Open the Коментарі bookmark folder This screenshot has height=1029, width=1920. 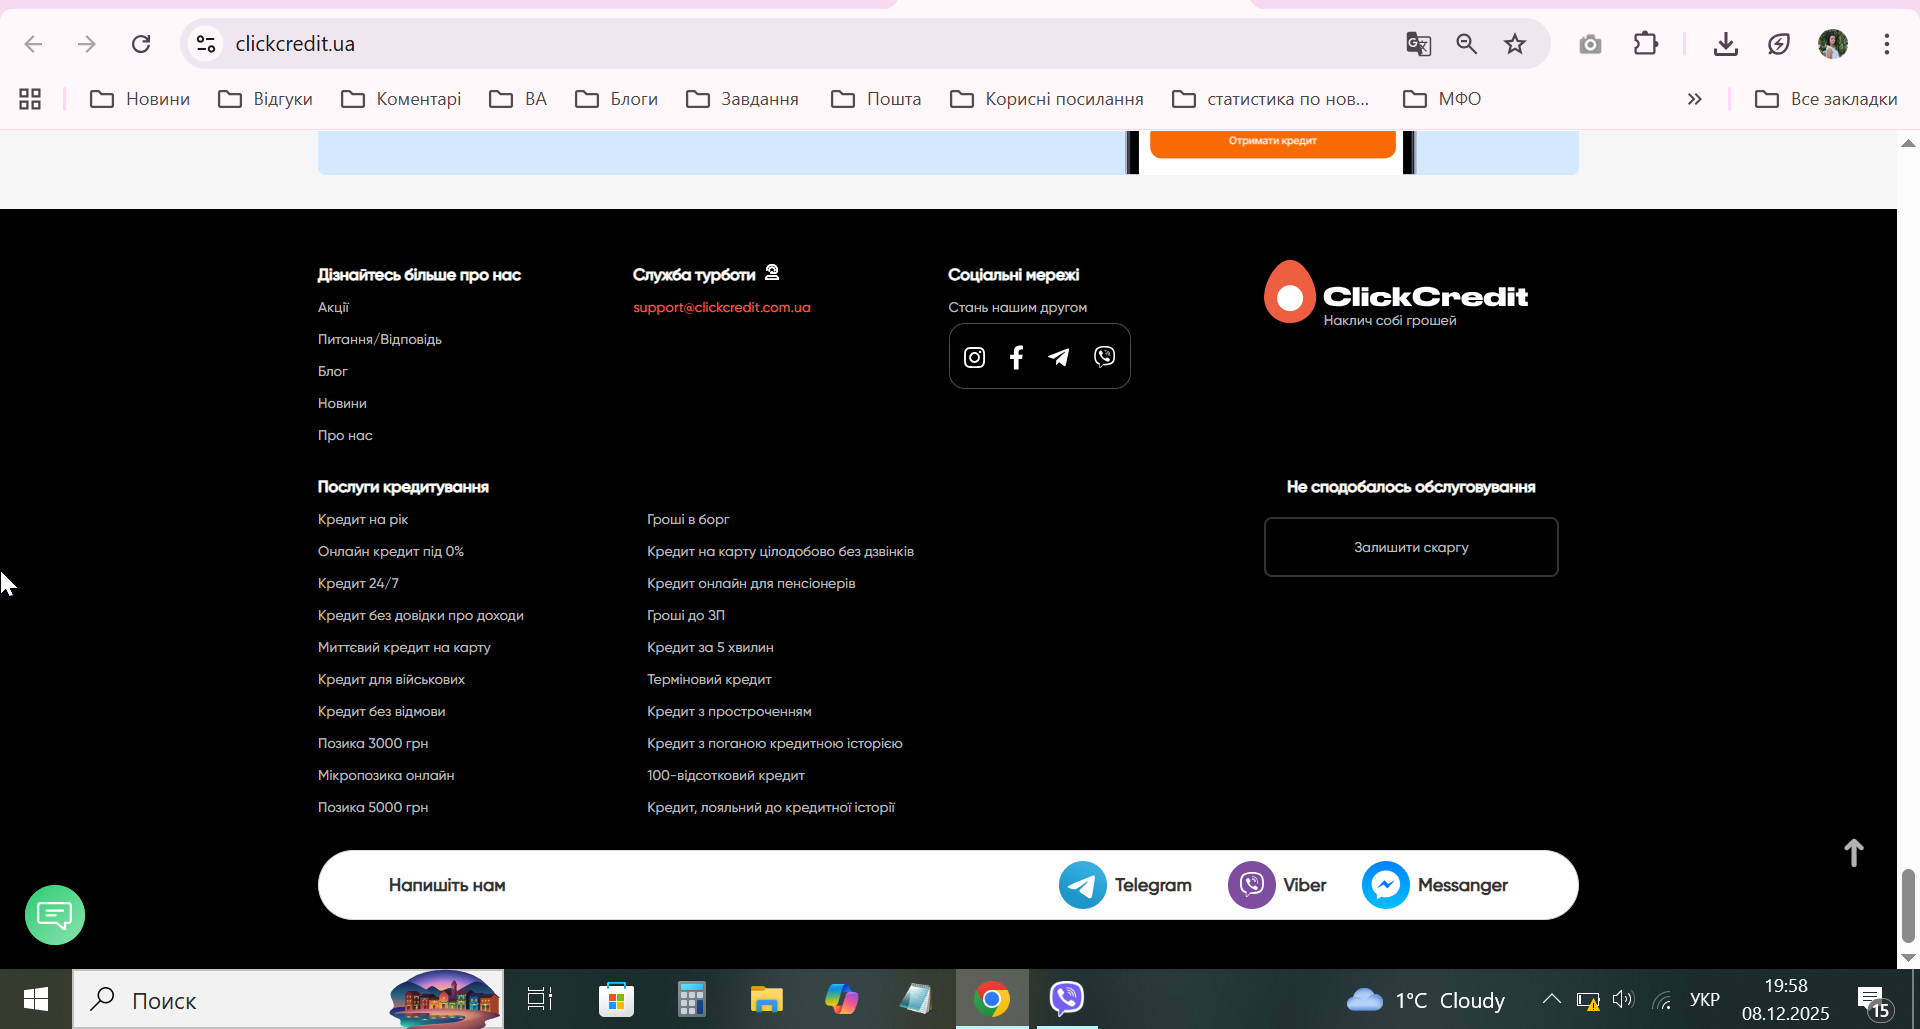pos(401,99)
